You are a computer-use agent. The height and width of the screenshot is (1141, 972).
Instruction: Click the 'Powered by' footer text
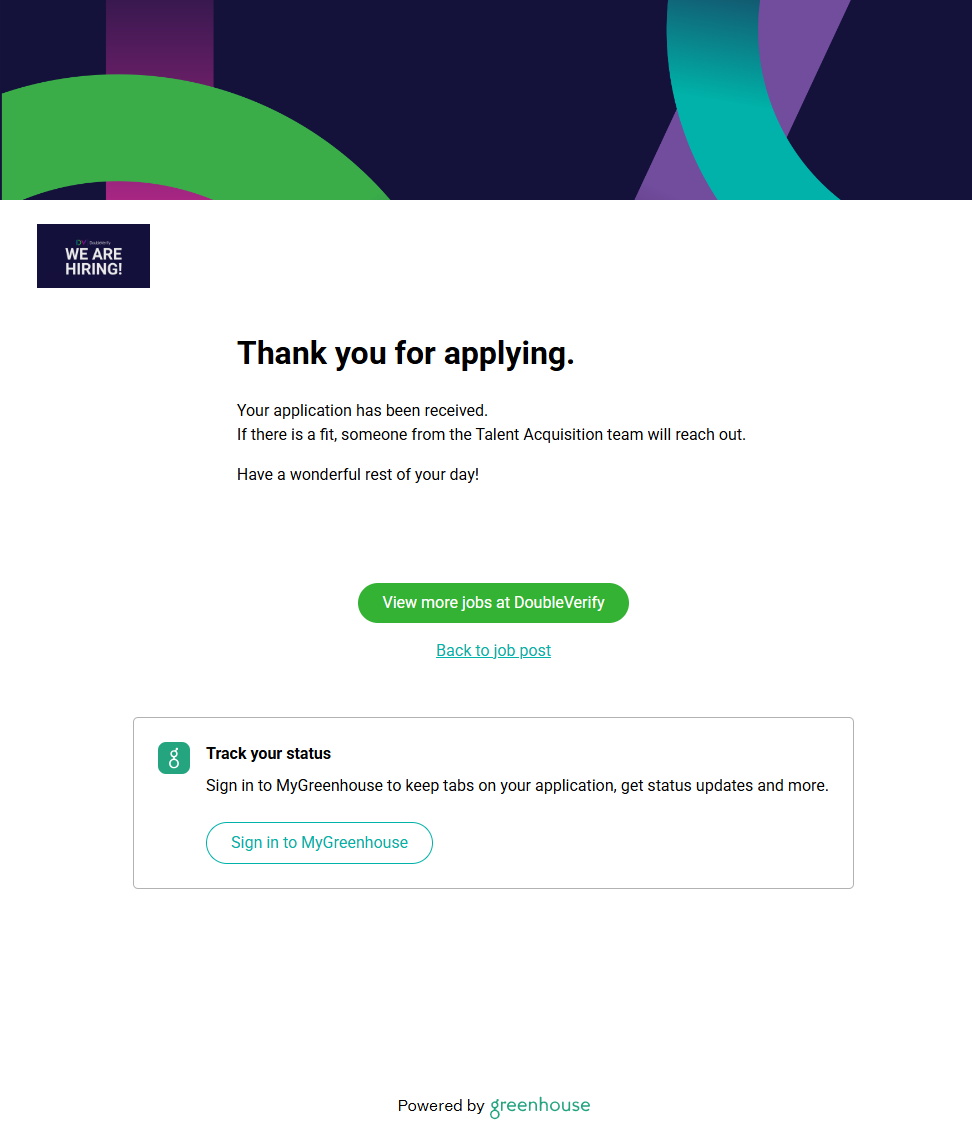440,1106
